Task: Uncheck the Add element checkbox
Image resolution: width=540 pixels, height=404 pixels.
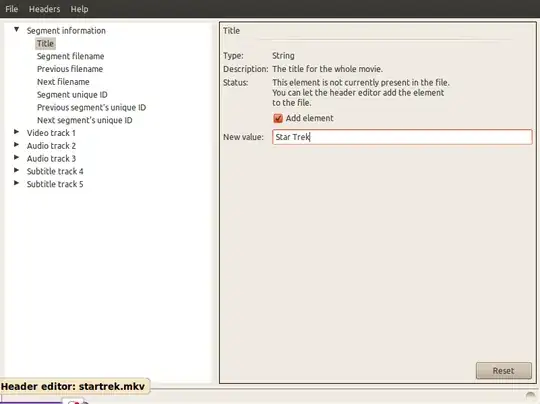Action: pyautogui.click(x=278, y=118)
